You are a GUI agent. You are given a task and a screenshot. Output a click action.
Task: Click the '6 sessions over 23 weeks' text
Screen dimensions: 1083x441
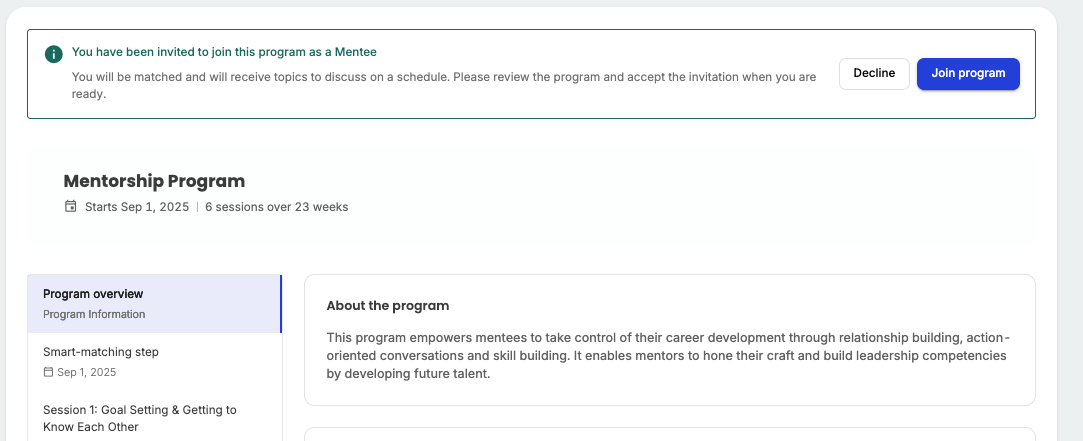pyautogui.click(x=276, y=207)
